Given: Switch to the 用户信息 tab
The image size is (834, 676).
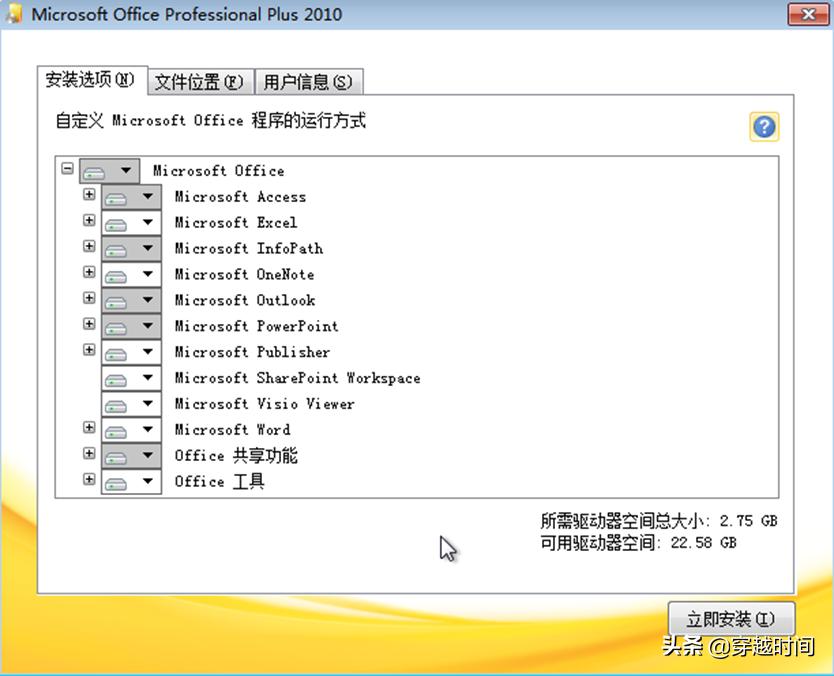Looking at the screenshot, I should click(x=310, y=81).
